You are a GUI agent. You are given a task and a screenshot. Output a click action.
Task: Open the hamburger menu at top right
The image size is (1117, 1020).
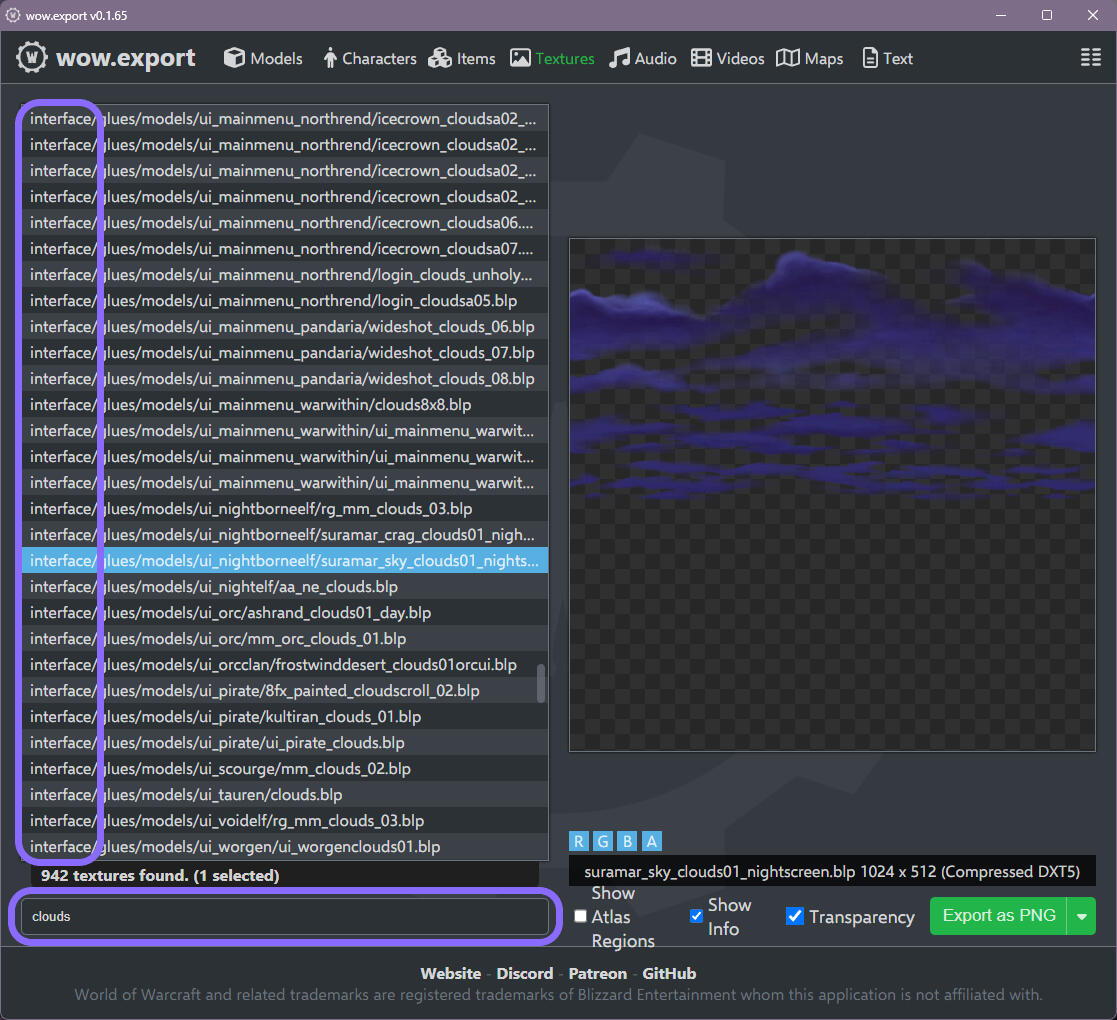coord(1090,58)
